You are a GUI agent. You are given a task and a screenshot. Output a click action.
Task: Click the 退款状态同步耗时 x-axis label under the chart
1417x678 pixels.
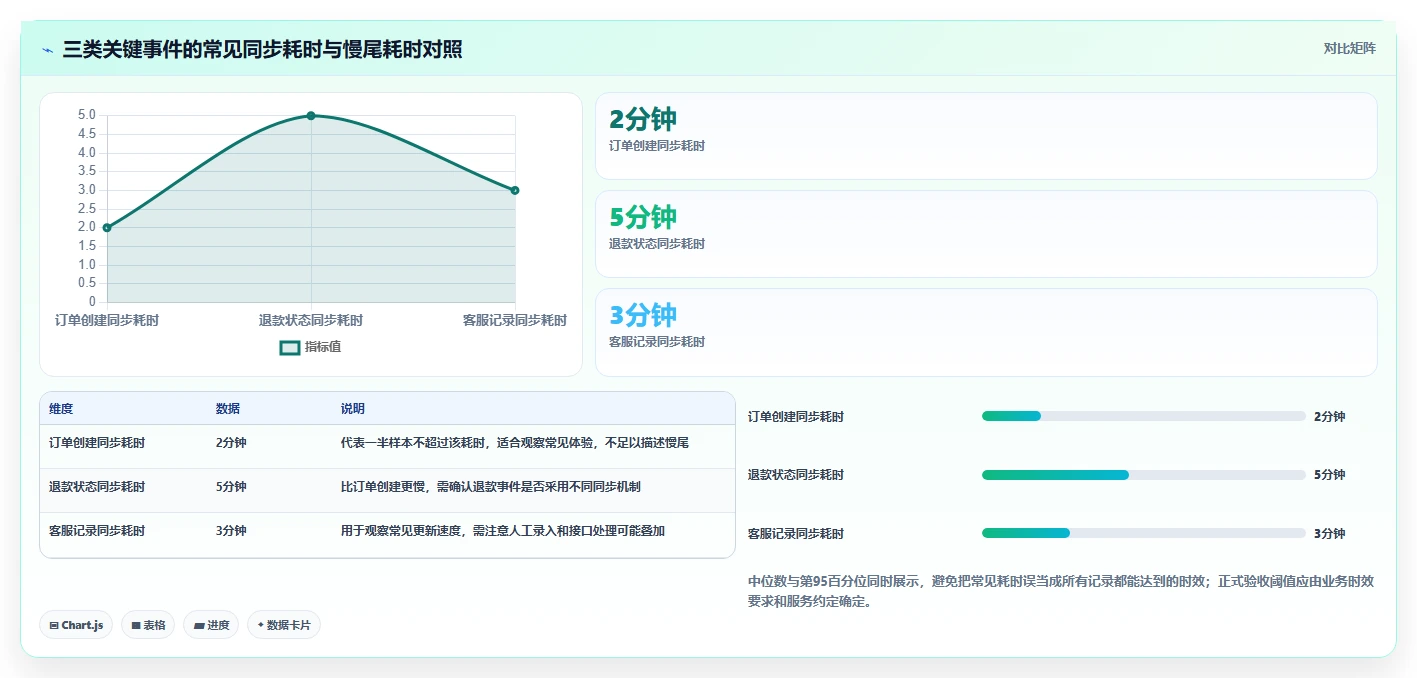[311, 321]
